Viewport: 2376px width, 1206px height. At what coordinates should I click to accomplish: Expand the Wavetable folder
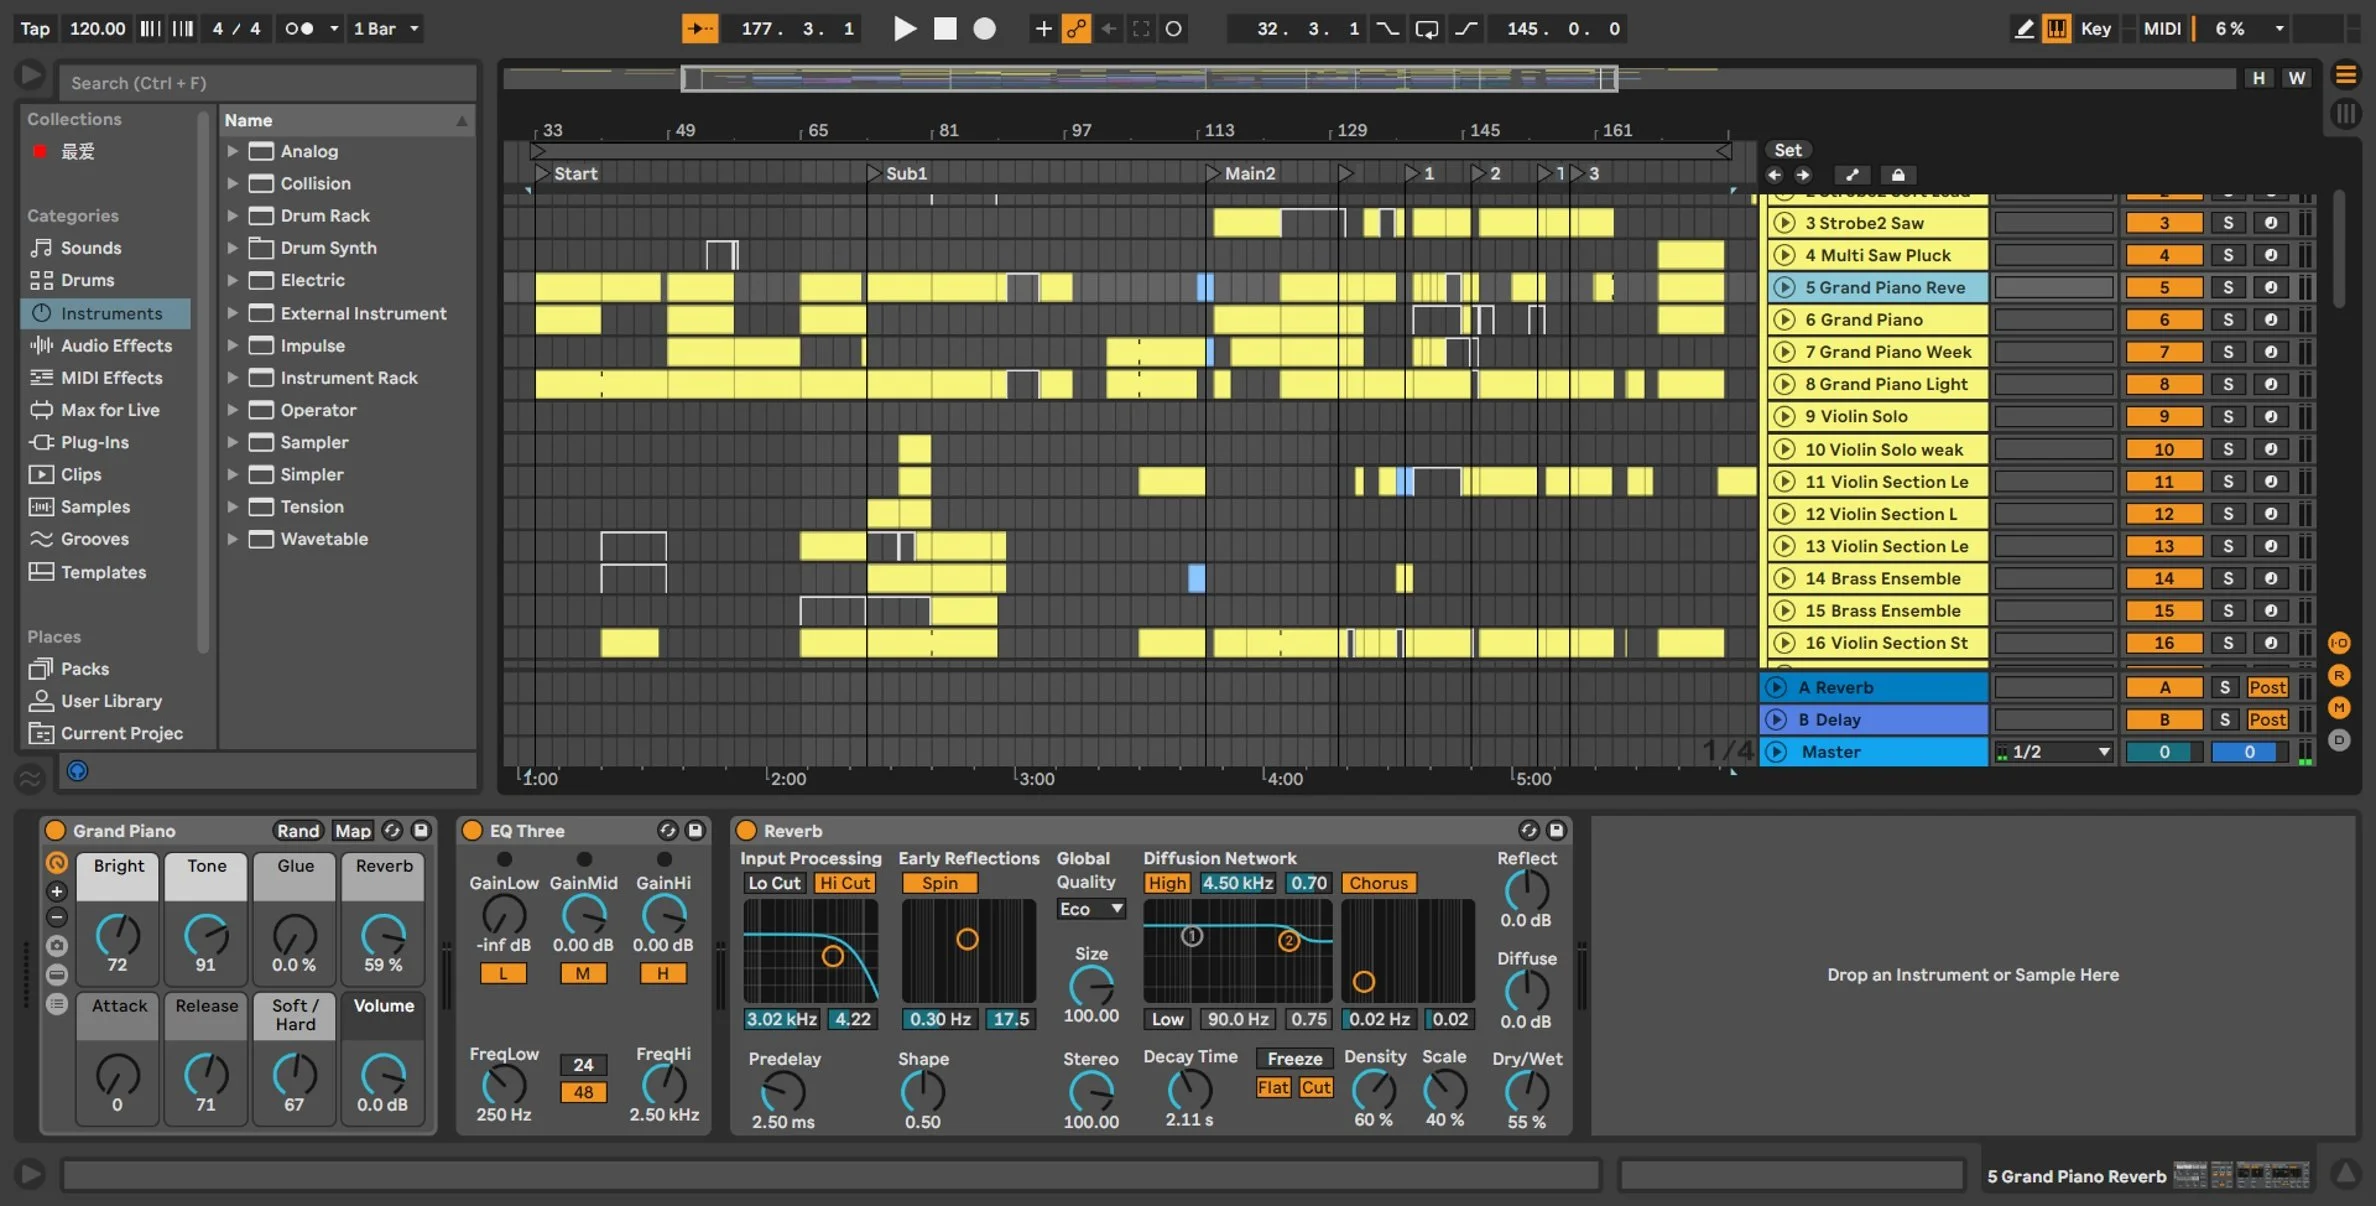232,539
